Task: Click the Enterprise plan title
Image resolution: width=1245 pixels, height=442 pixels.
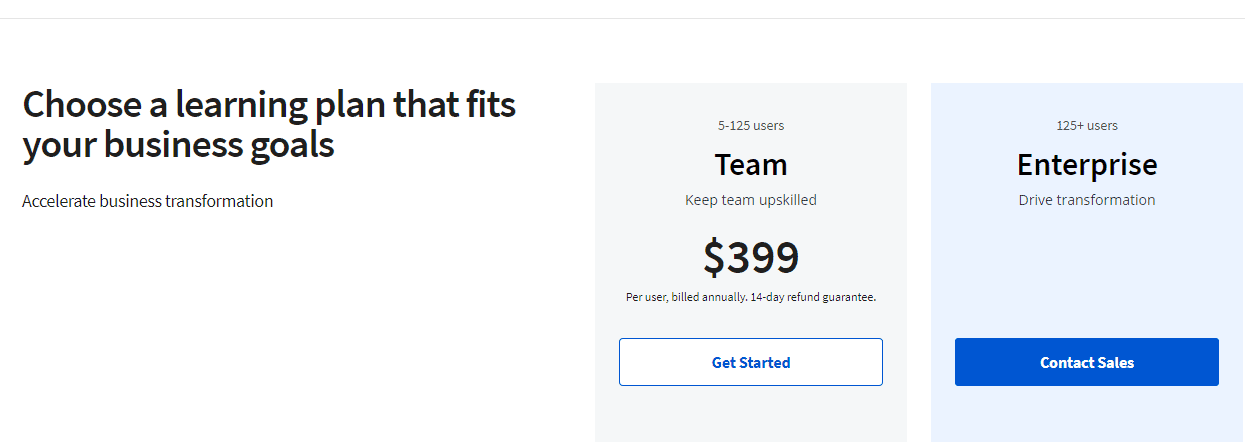Action: click(x=1087, y=164)
